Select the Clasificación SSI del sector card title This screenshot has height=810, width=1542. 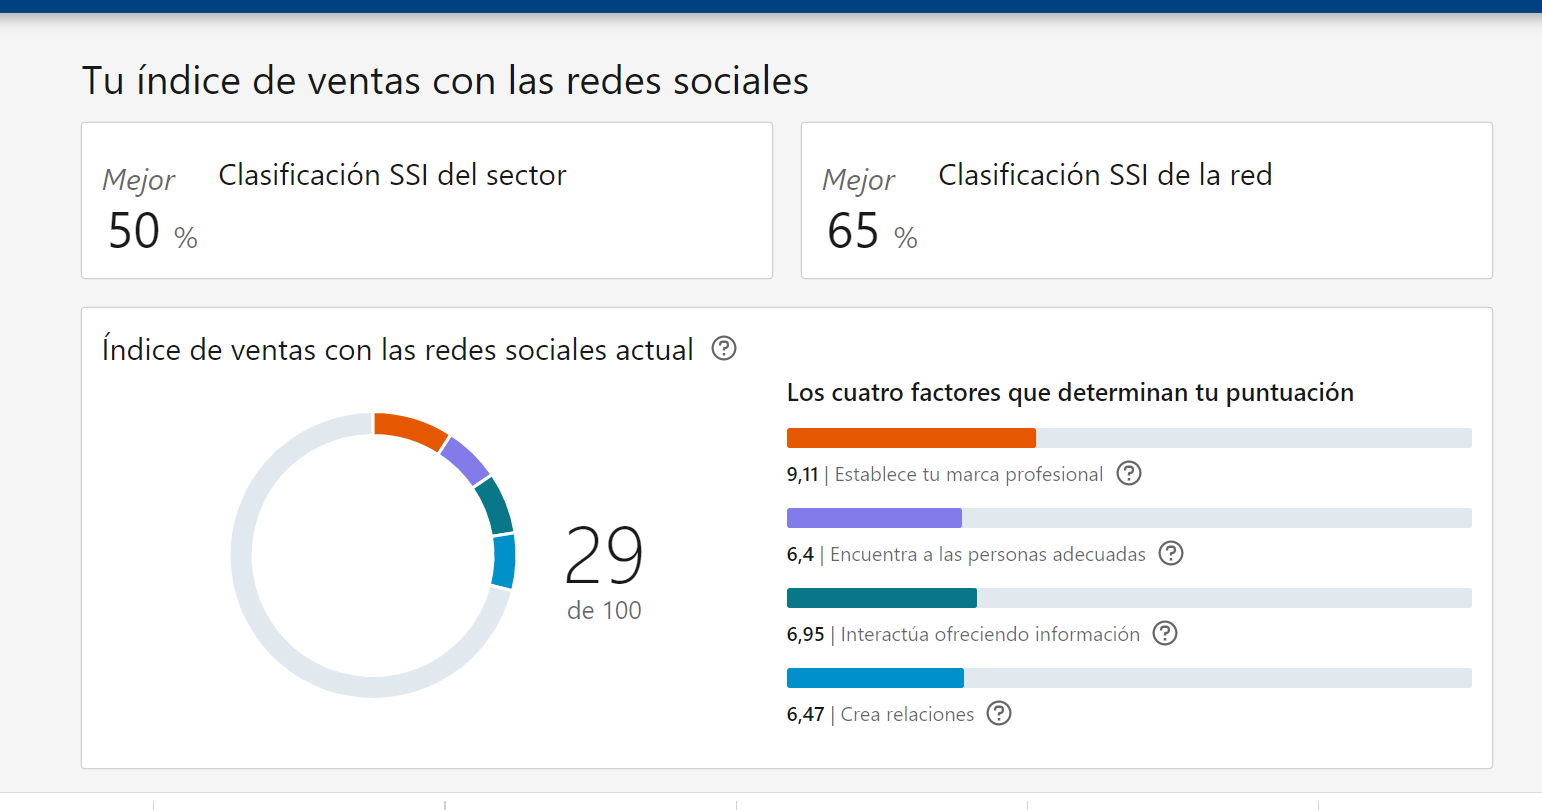tap(392, 175)
